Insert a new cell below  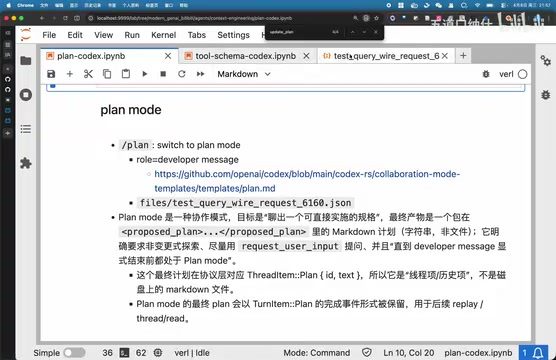(70, 74)
